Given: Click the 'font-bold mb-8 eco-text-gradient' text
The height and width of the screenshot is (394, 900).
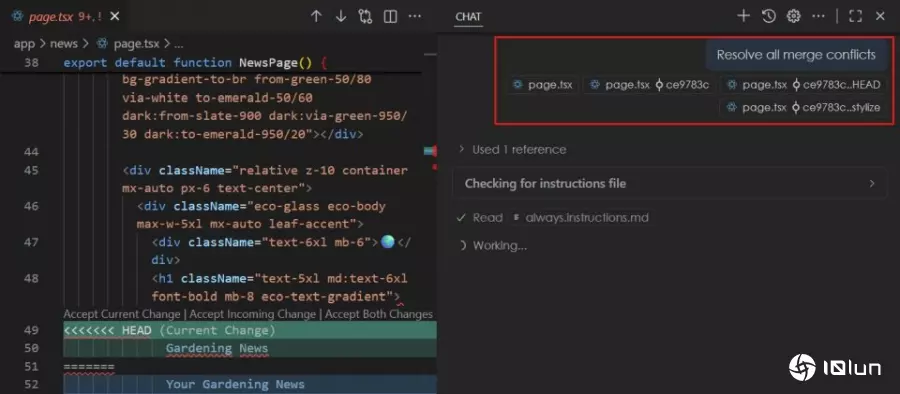Looking at the screenshot, I should 272,296.
